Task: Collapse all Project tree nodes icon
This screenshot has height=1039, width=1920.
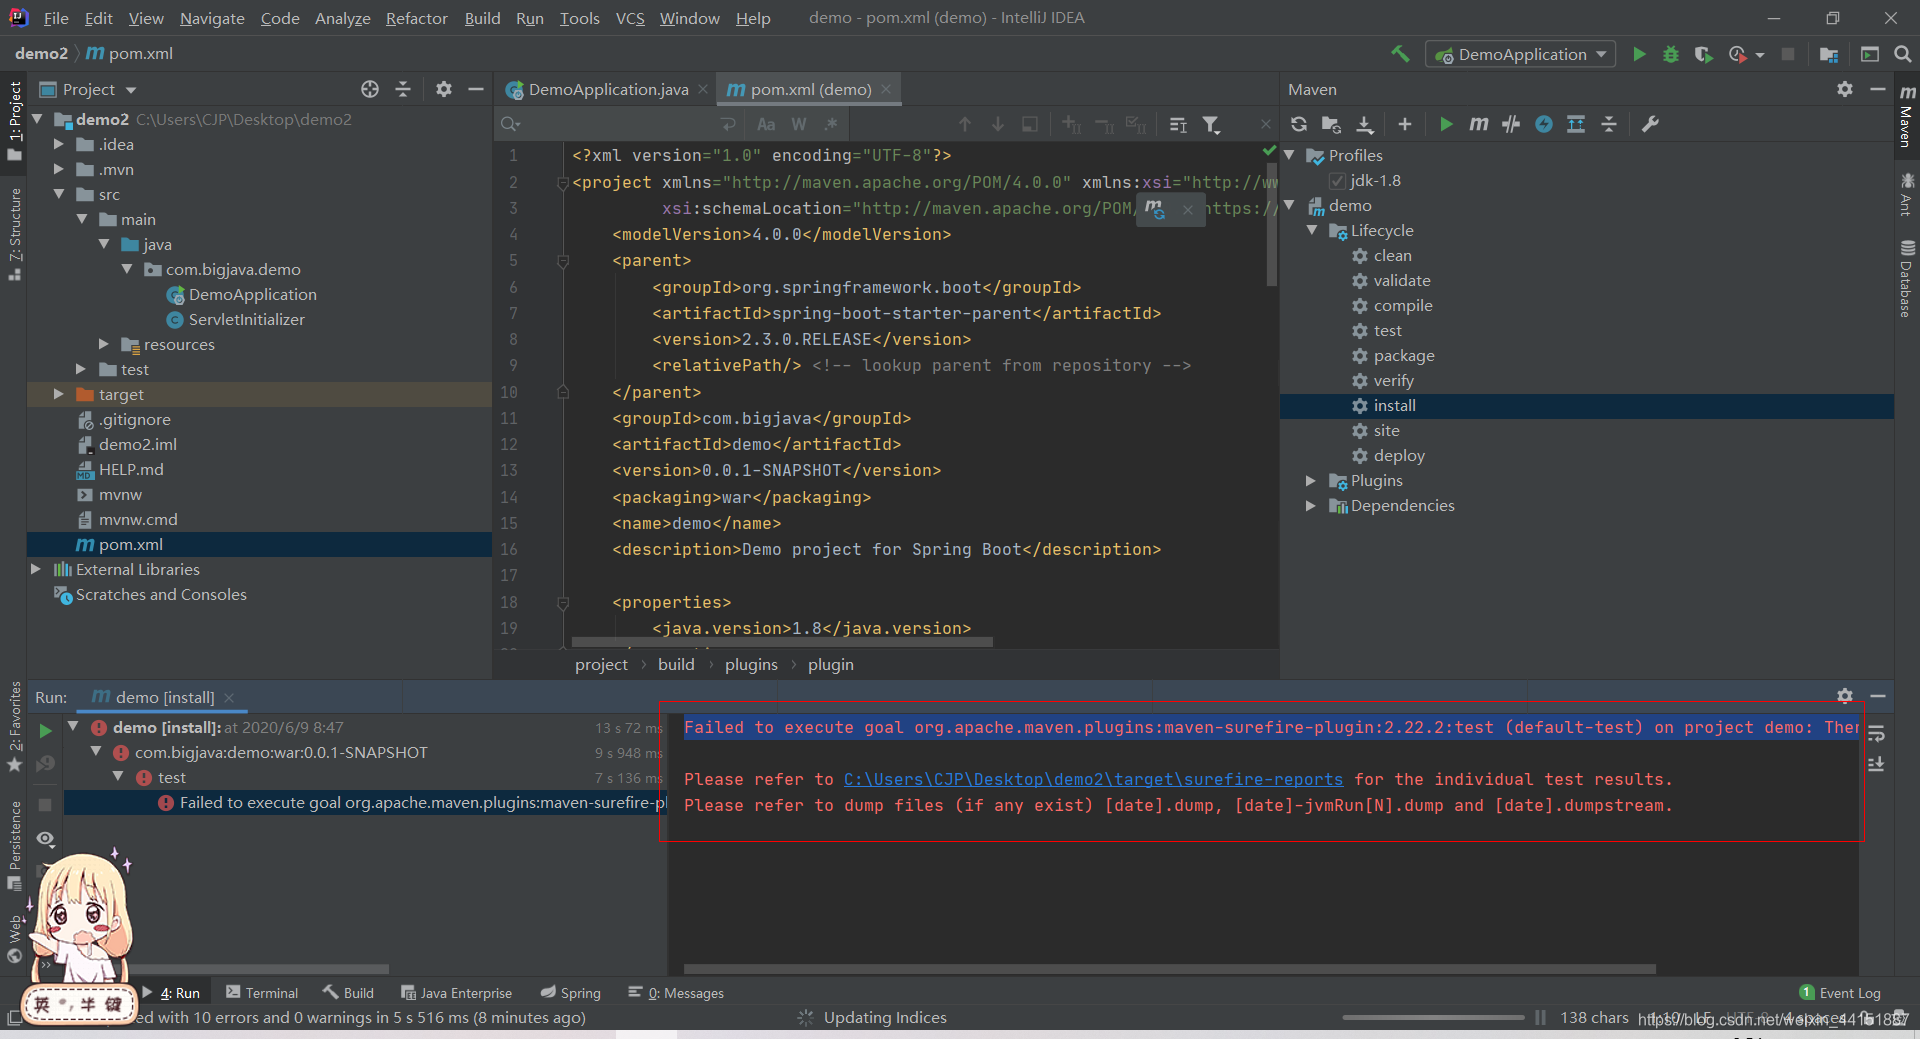Action: [403, 89]
